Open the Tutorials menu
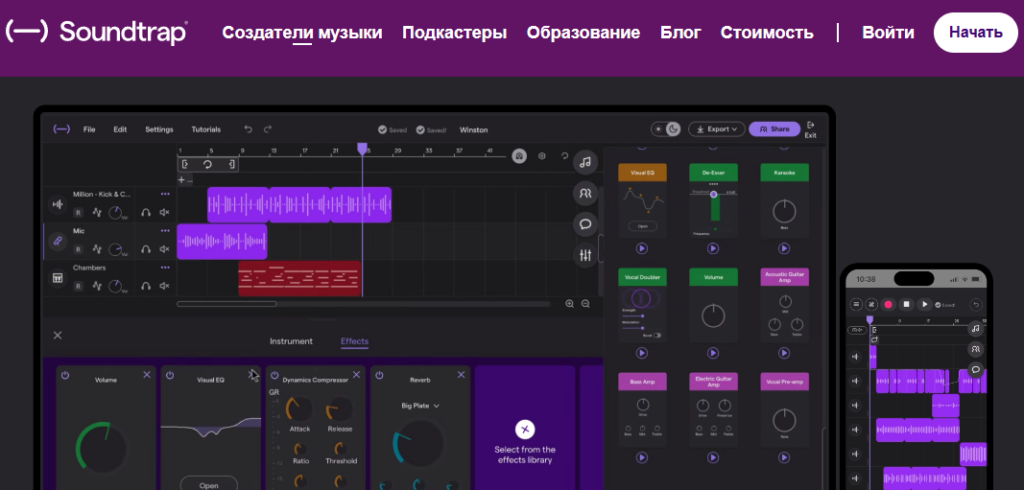The height and width of the screenshot is (490, 1024). [206, 129]
